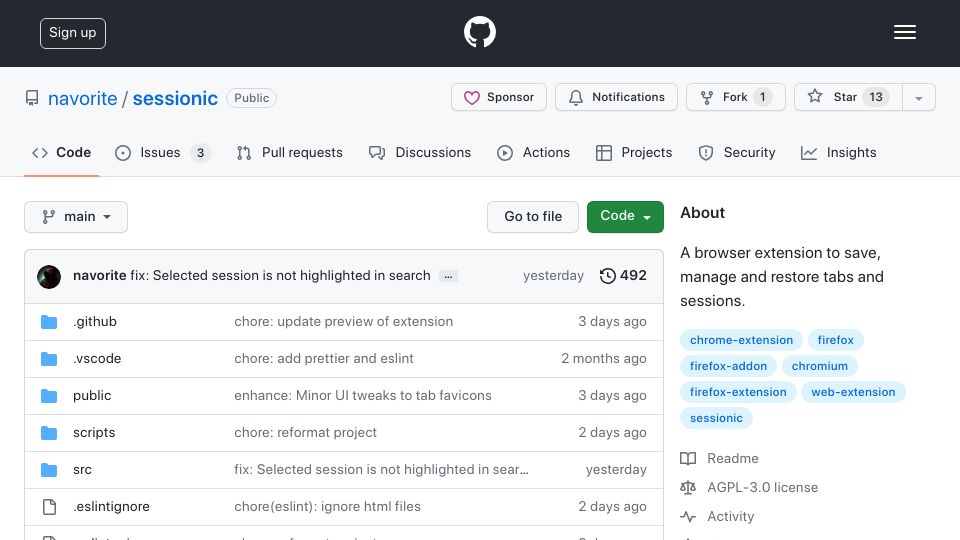Click the navorite owner link

click(x=83, y=98)
